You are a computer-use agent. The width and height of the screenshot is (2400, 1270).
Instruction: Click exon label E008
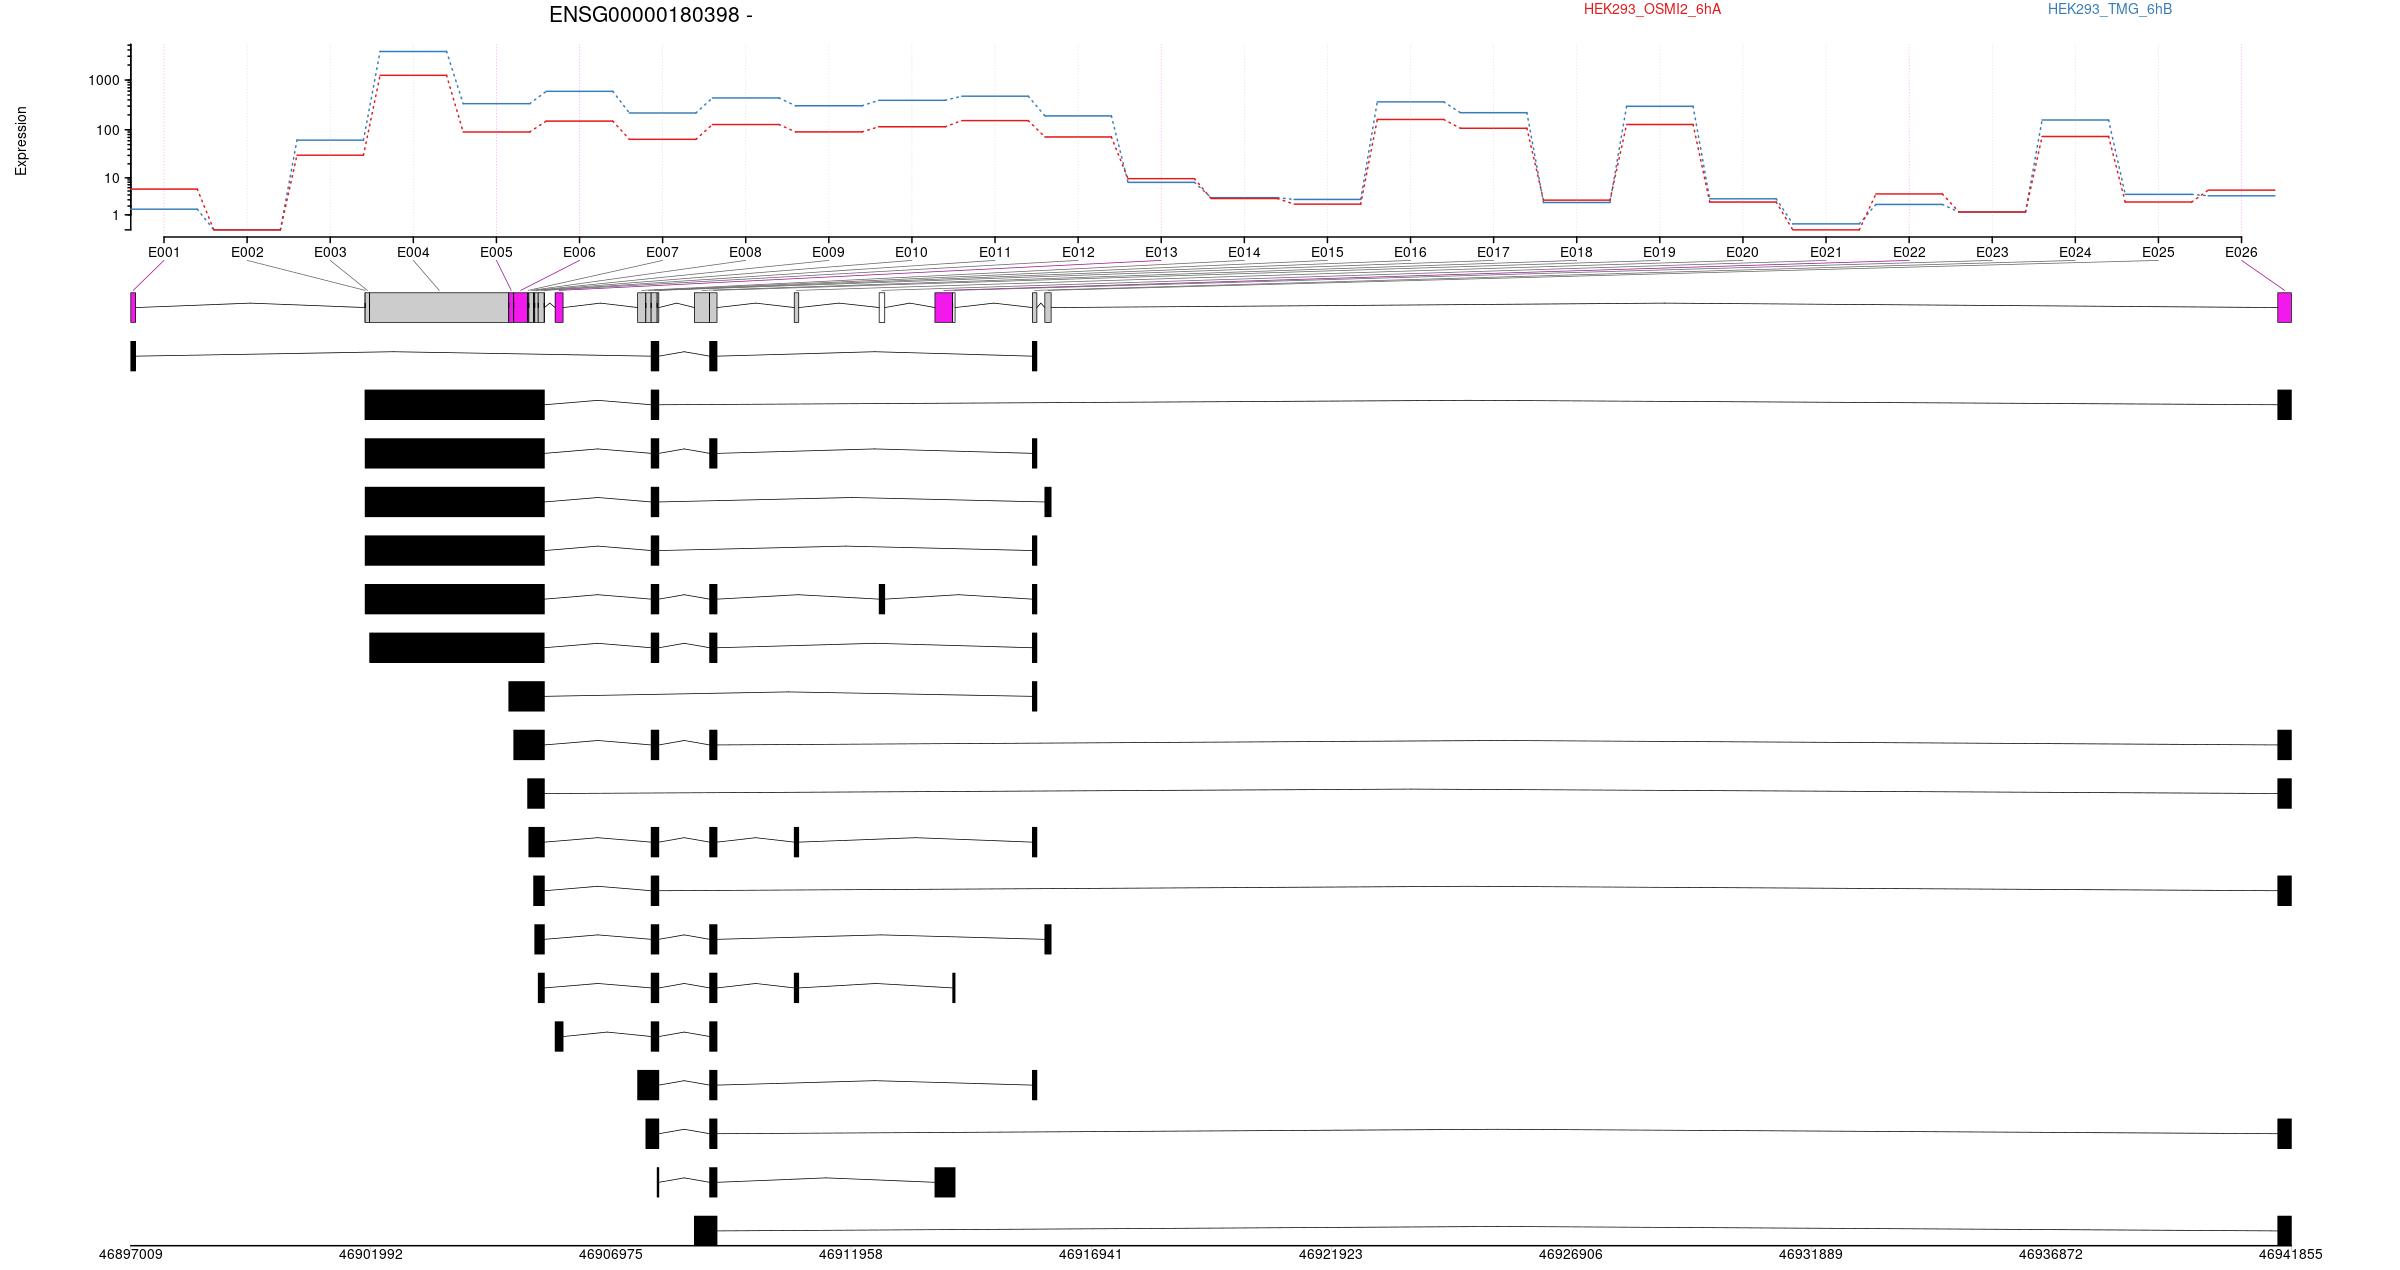pos(745,253)
